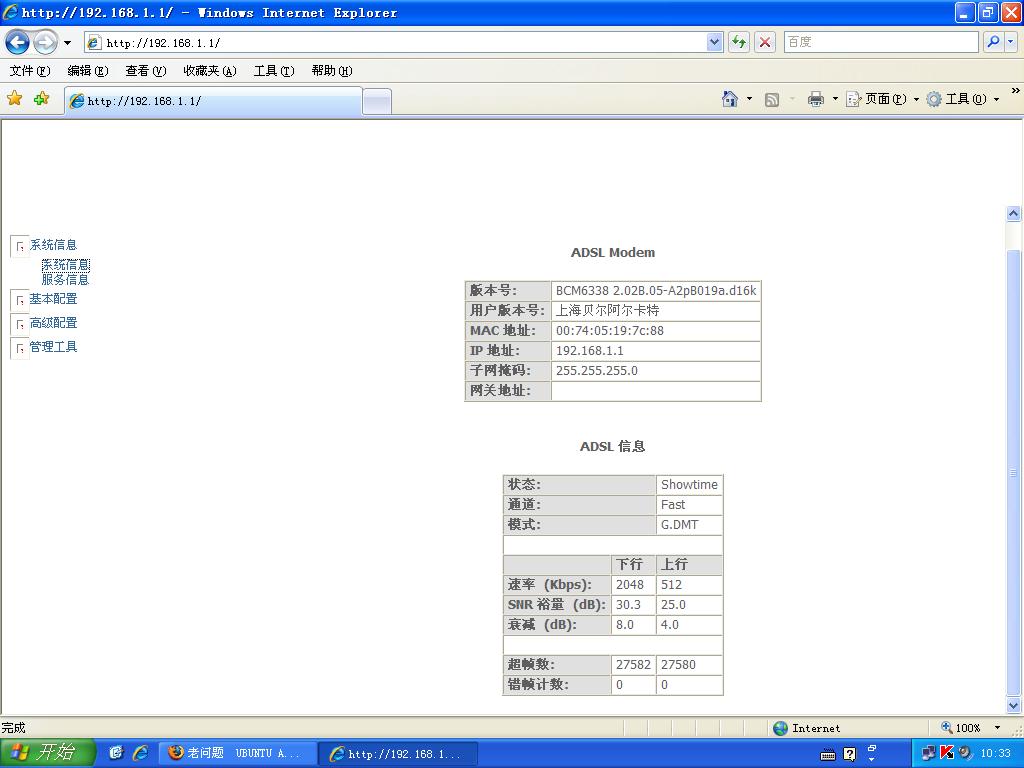Click the Home icon in command bar
Viewport: 1024px width, 768px height.
click(x=729, y=99)
